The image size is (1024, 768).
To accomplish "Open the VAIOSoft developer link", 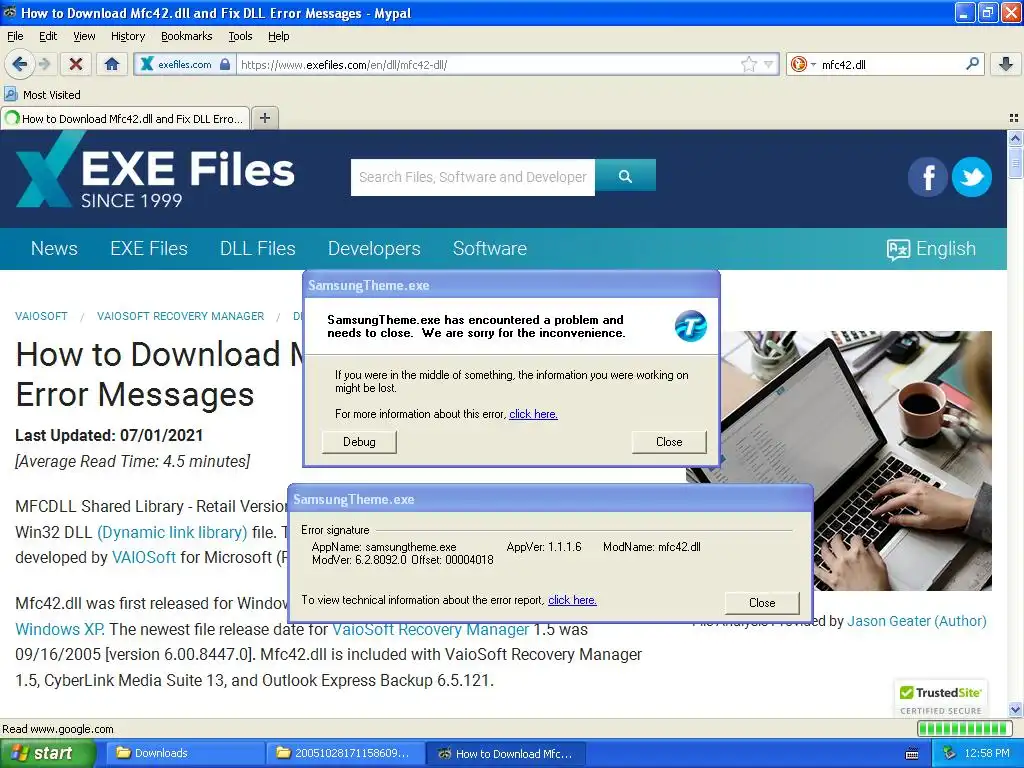I will point(144,557).
